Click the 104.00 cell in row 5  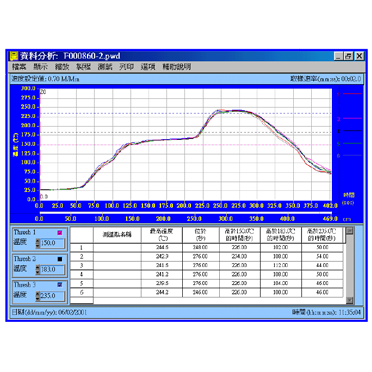click(x=281, y=284)
